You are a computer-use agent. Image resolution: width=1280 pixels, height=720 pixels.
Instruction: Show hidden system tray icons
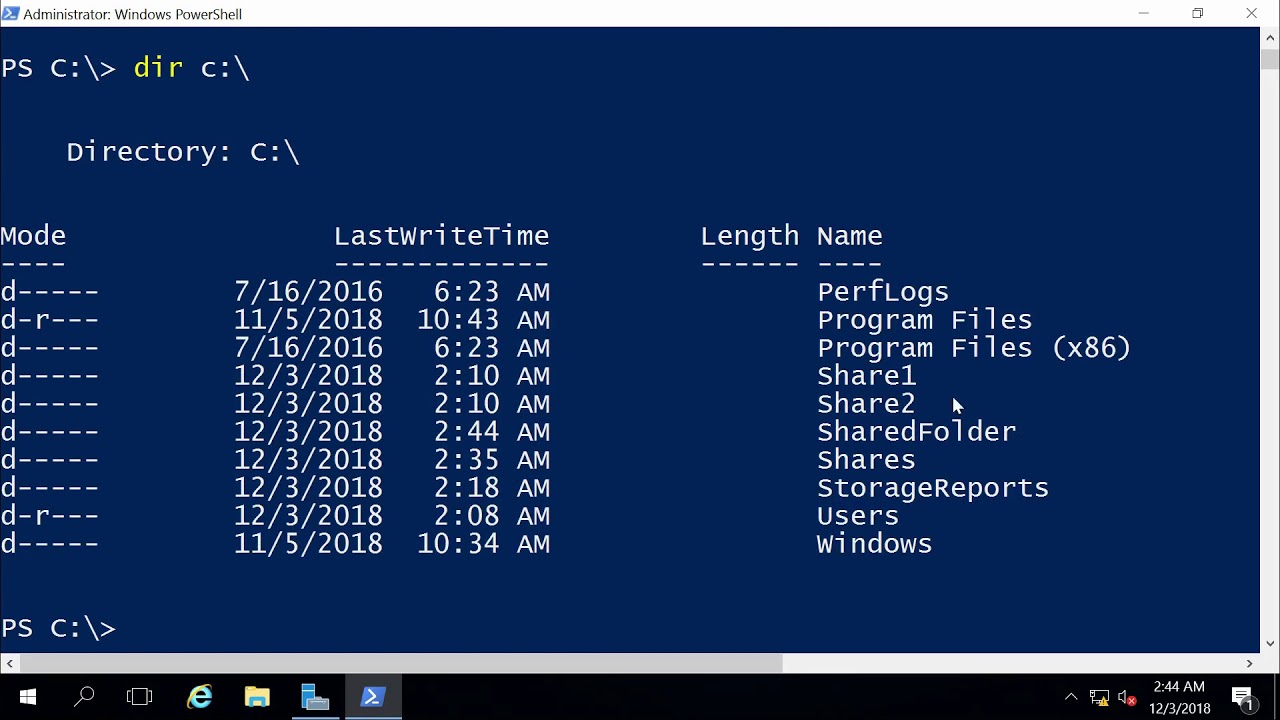pyautogui.click(x=1071, y=697)
